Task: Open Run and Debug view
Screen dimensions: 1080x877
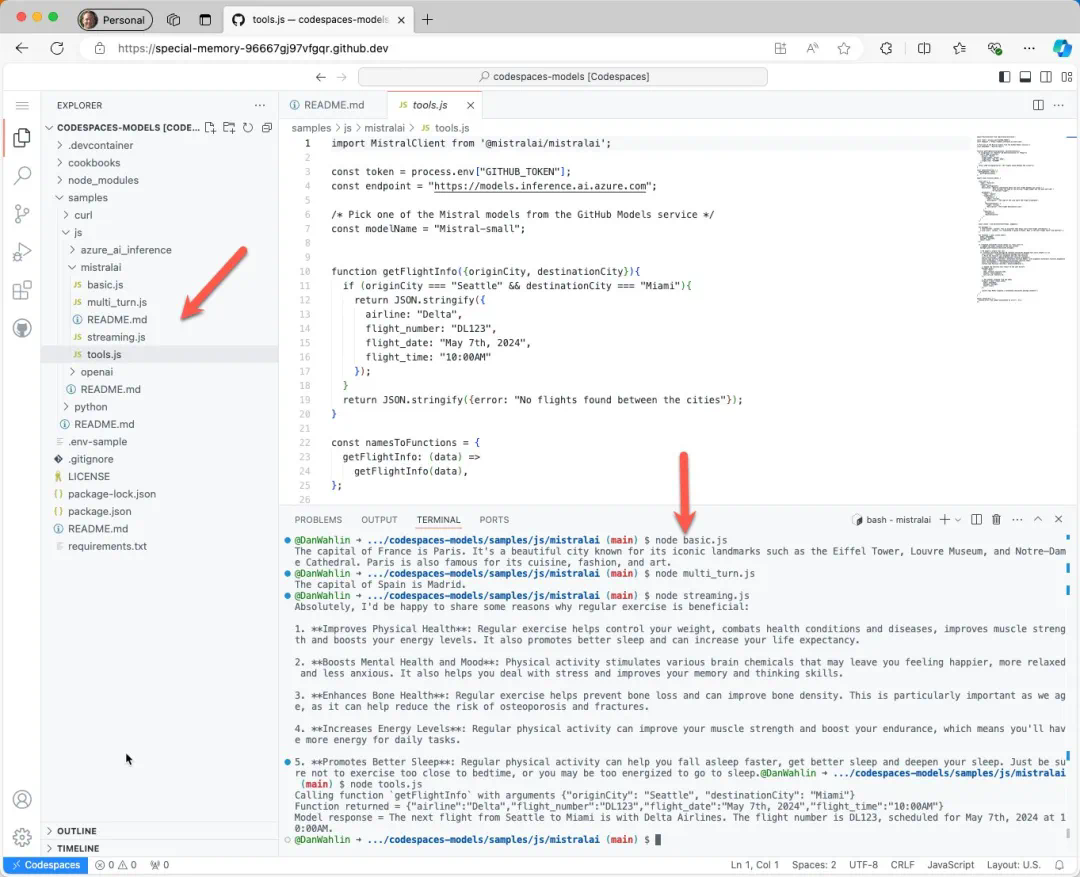Action: (21, 253)
